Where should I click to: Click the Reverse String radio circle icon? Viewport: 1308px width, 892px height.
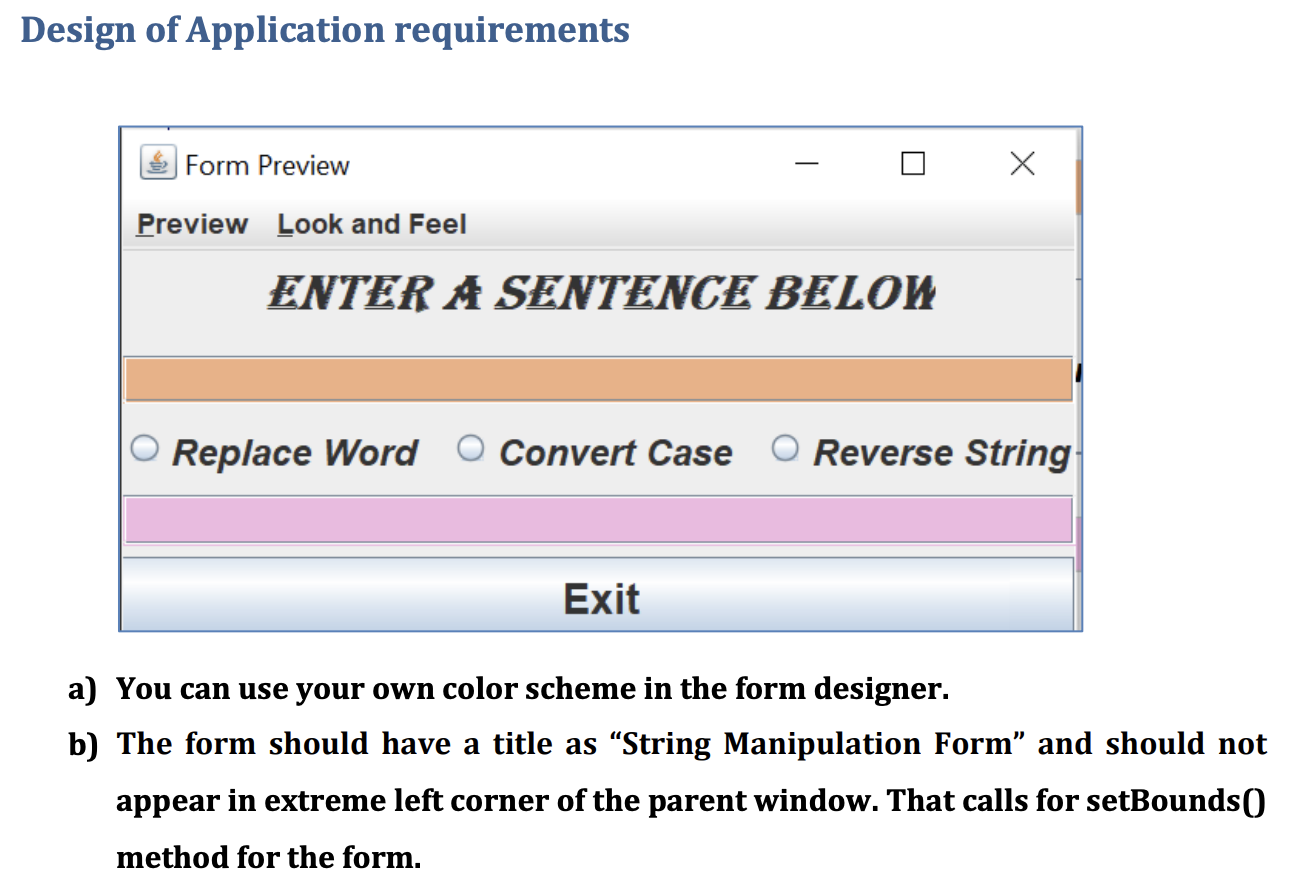786,448
